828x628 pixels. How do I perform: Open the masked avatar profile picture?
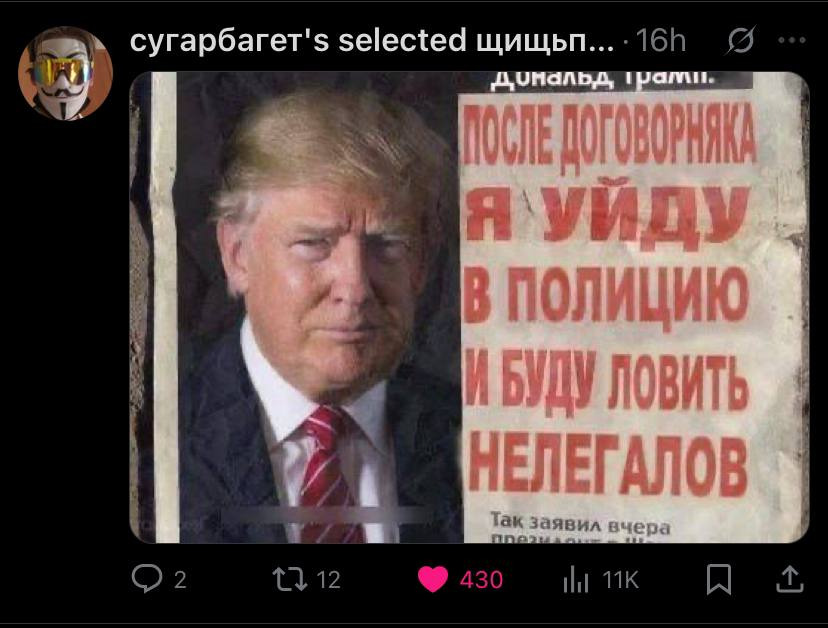65,73
